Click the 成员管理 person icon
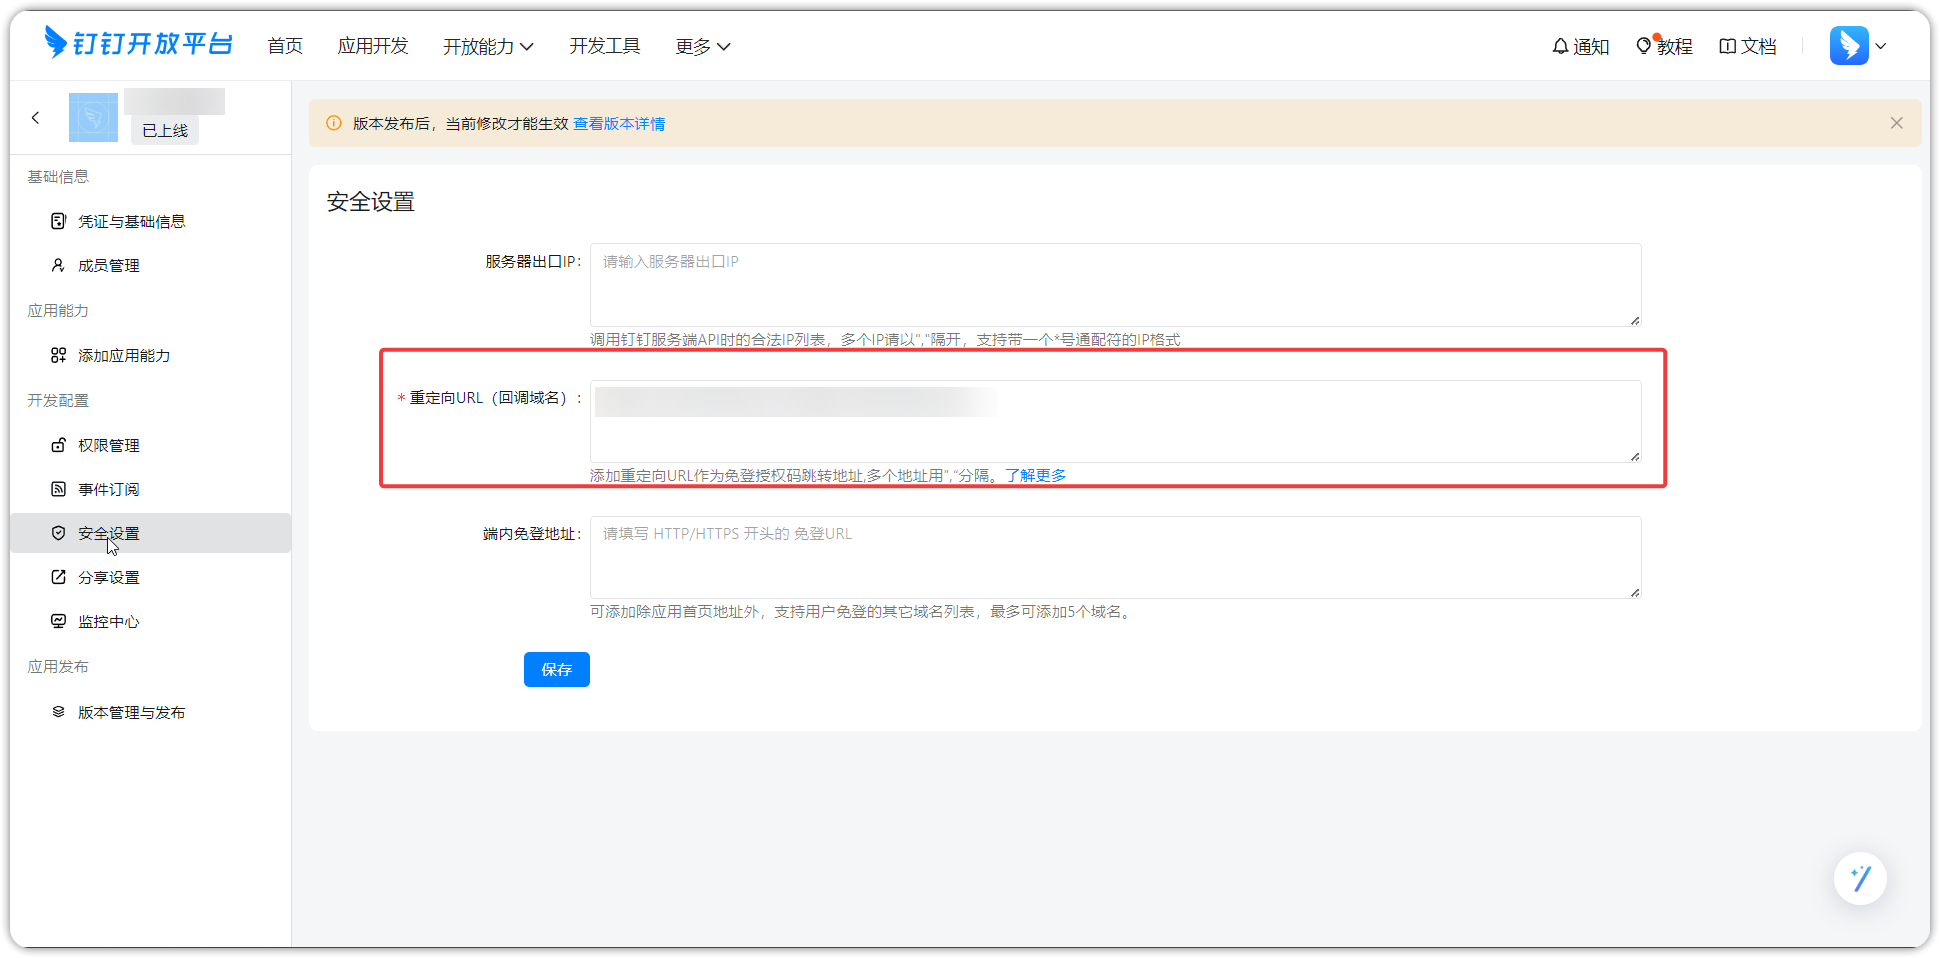The image size is (1940, 958). tap(58, 265)
